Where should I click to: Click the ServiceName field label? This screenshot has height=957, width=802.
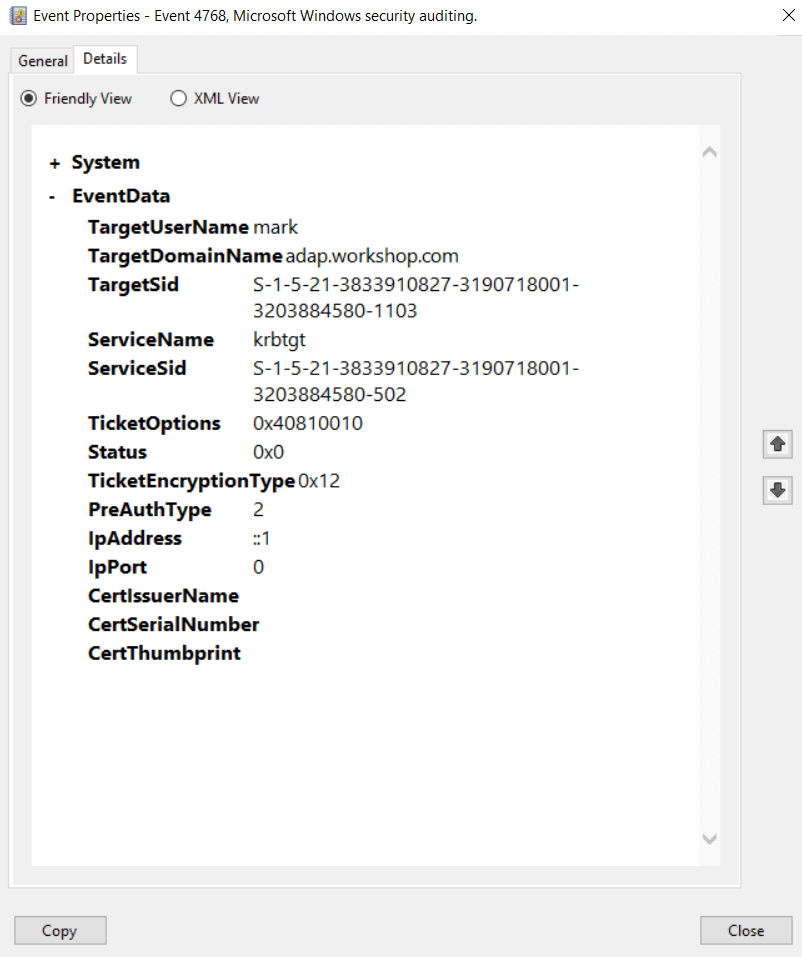pyautogui.click(x=151, y=339)
